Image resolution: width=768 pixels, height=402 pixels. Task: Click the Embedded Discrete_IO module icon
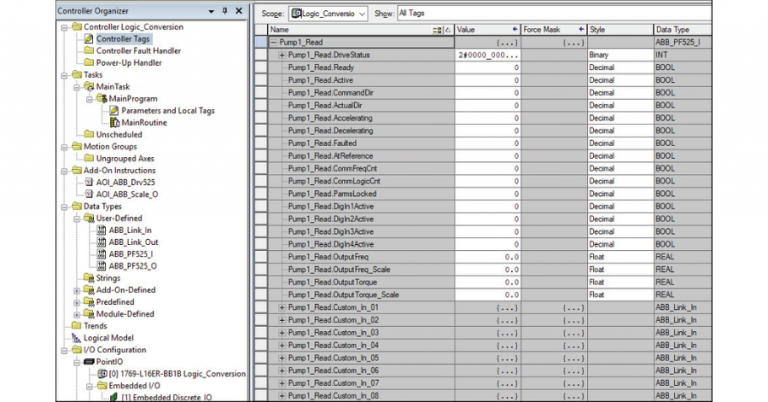(112, 398)
